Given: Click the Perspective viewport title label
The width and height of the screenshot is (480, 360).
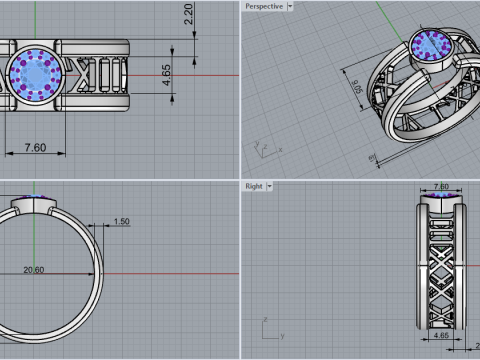Looking at the screenshot, I should 264,6.
